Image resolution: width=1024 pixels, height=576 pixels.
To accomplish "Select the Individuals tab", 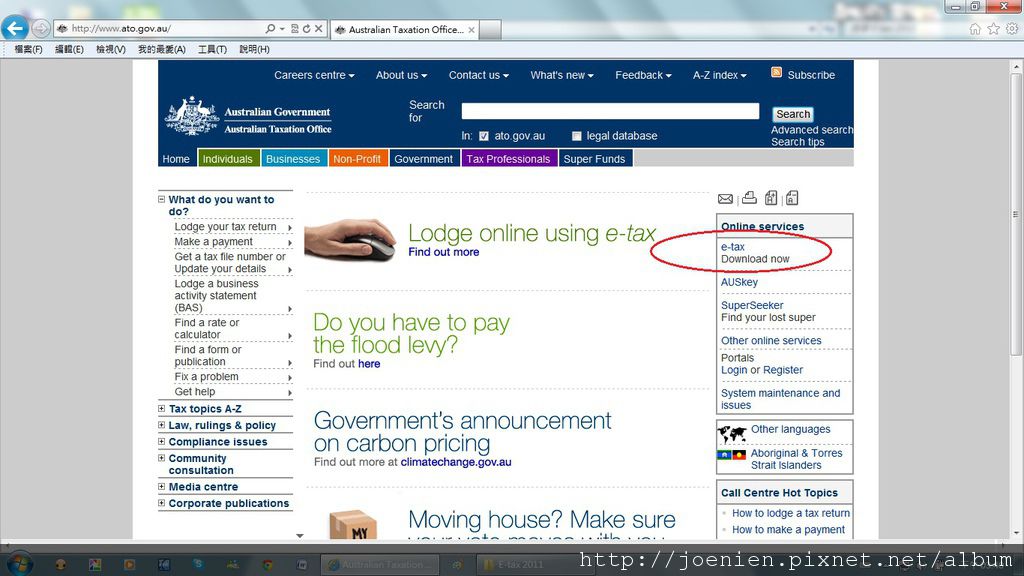I will point(227,159).
